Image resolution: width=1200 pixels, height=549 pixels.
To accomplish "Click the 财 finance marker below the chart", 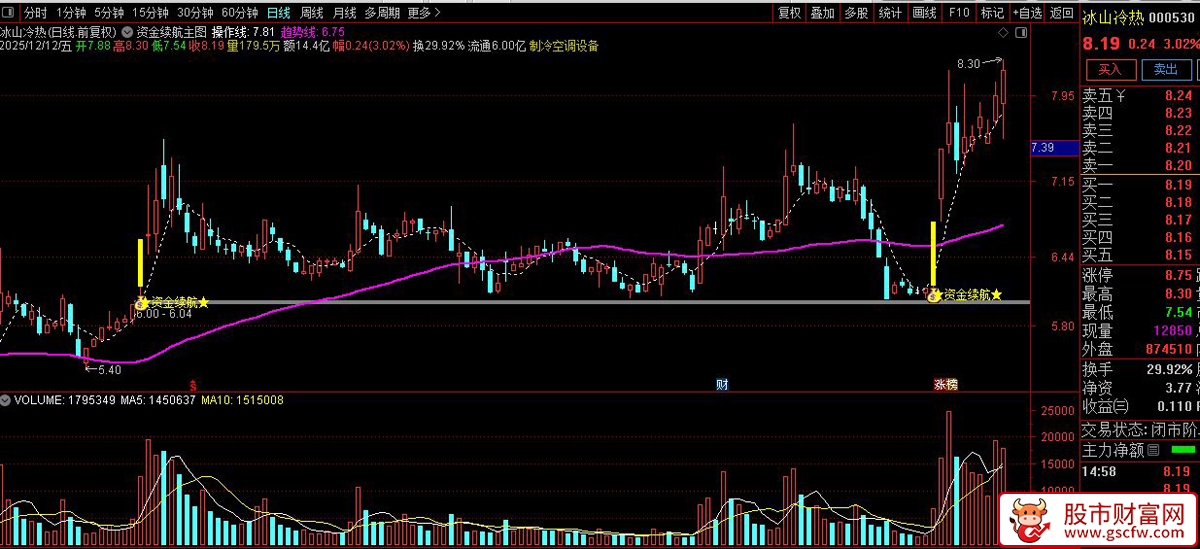I will pyautogui.click(x=721, y=384).
